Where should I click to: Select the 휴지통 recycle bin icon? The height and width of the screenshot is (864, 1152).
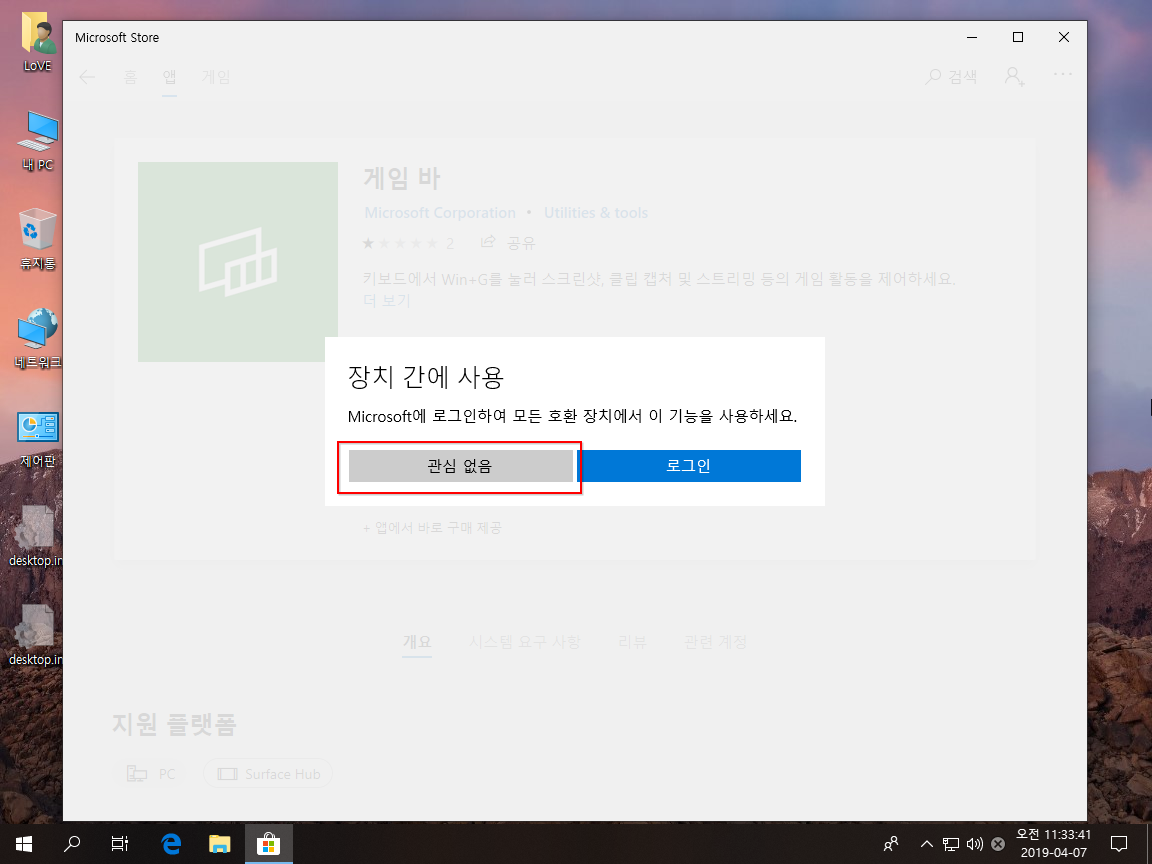(37, 240)
